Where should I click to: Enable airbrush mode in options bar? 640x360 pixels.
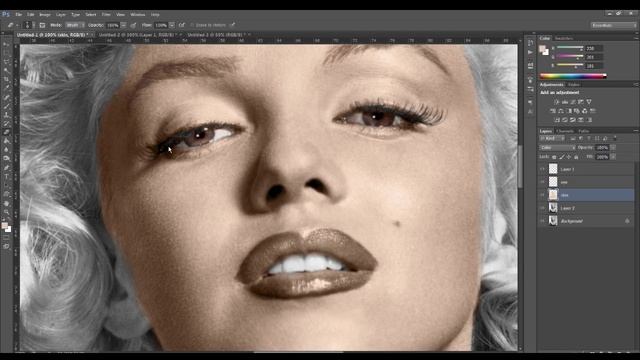coord(182,25)
